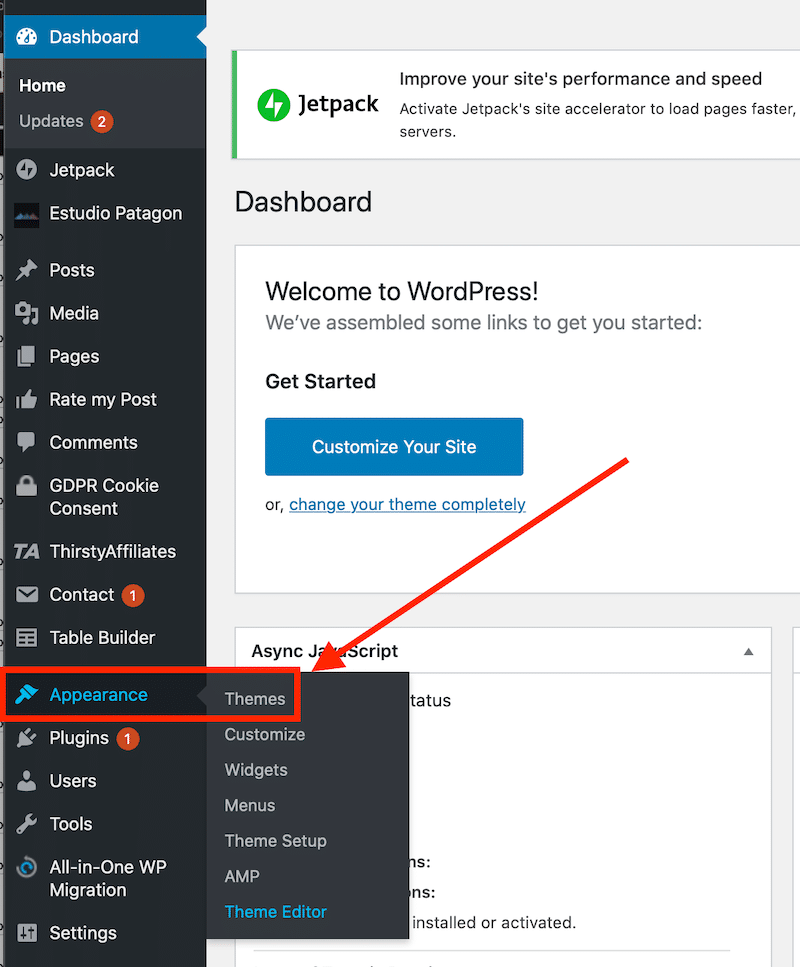The width and height of the screenshot is (800, 967).
Task: Select Customize in Appearance flyout
Action: [x=265, y=735]
